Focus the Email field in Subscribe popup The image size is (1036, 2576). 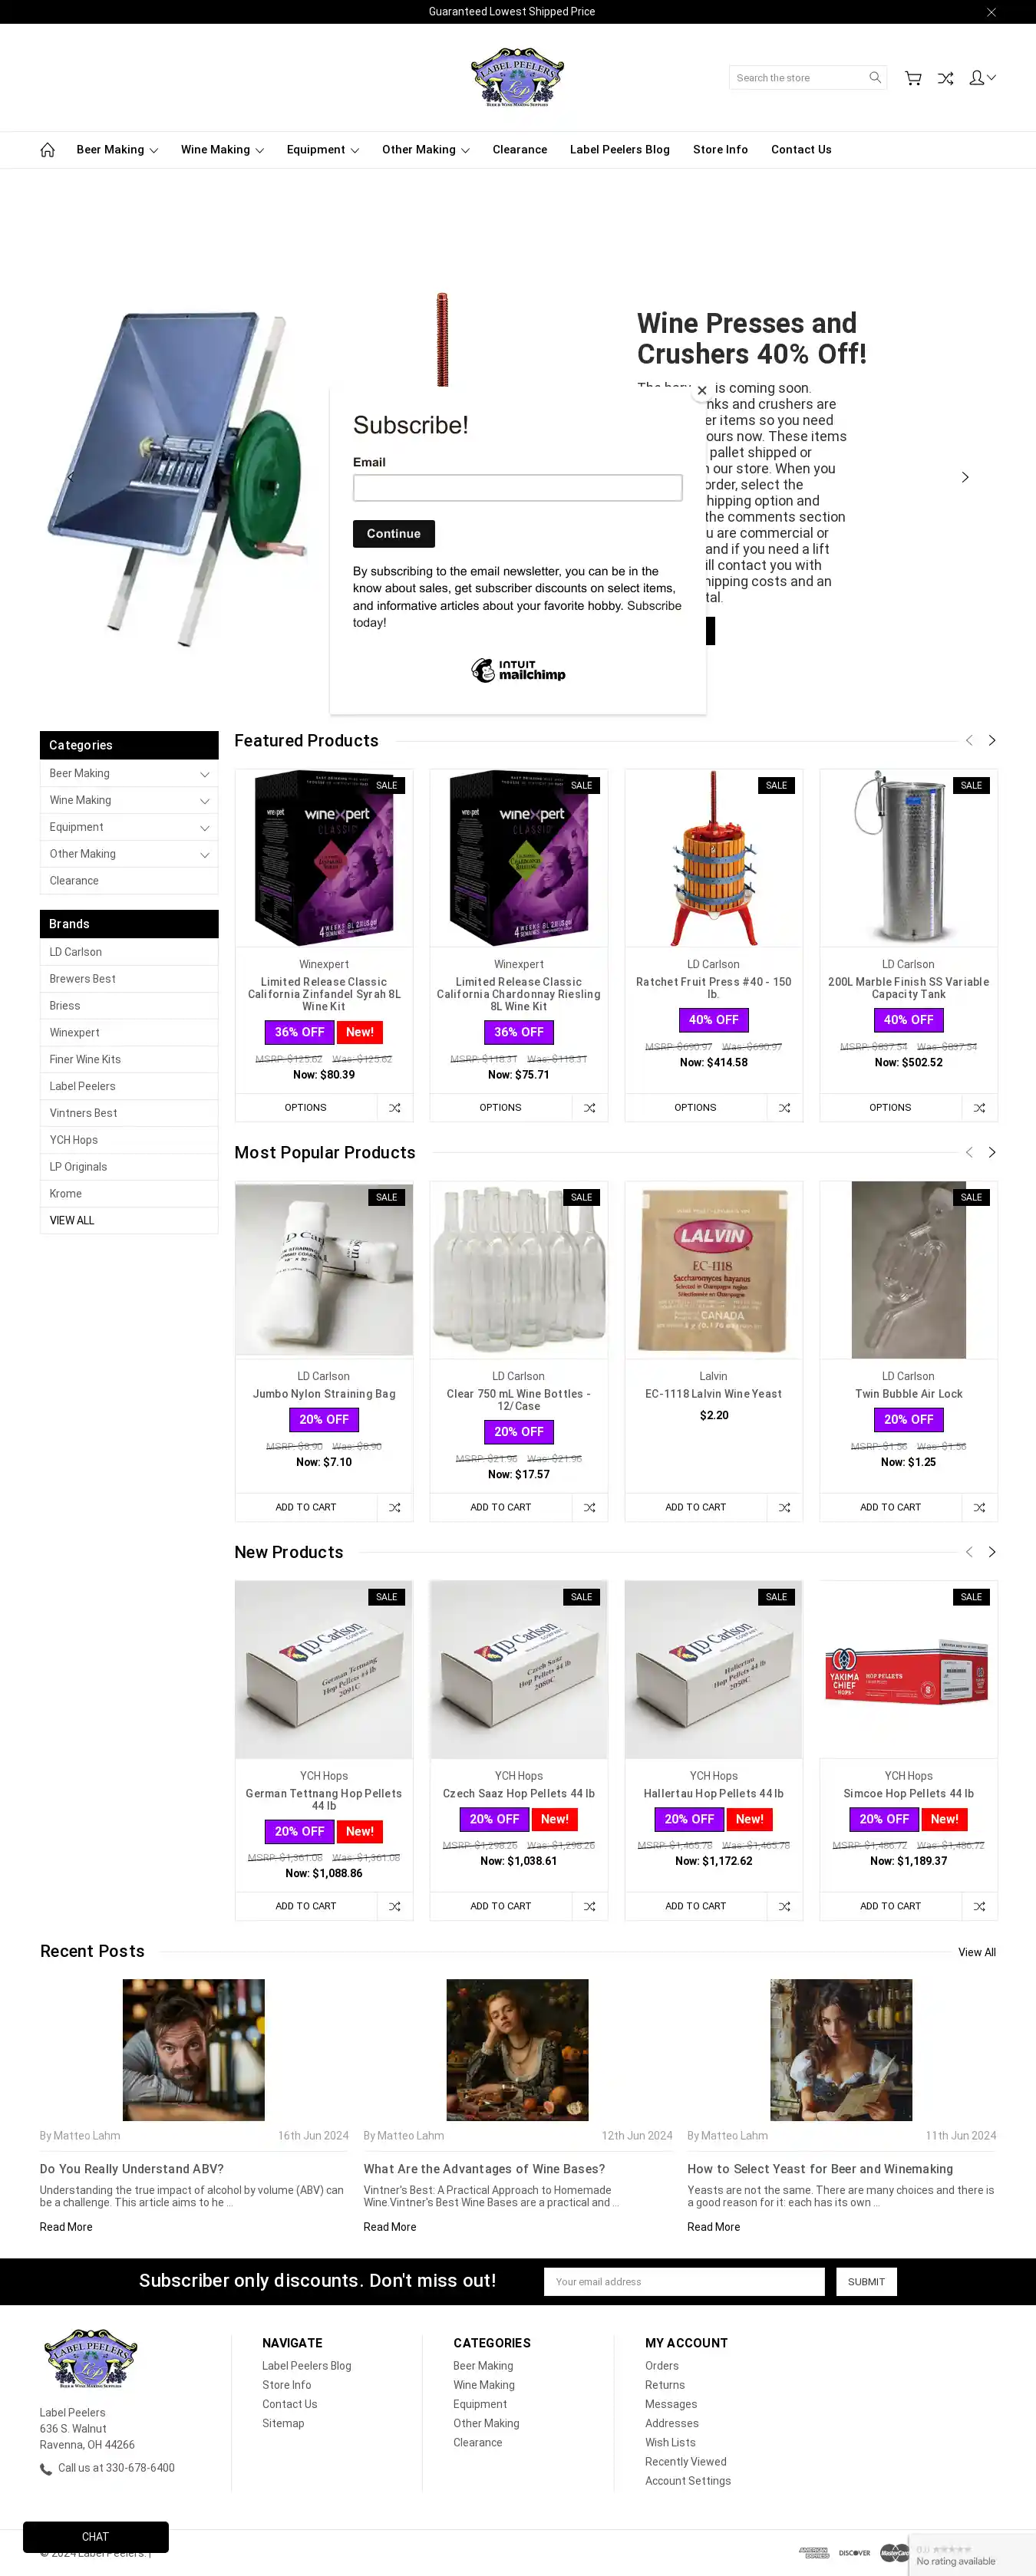click(x=518, y=488)
